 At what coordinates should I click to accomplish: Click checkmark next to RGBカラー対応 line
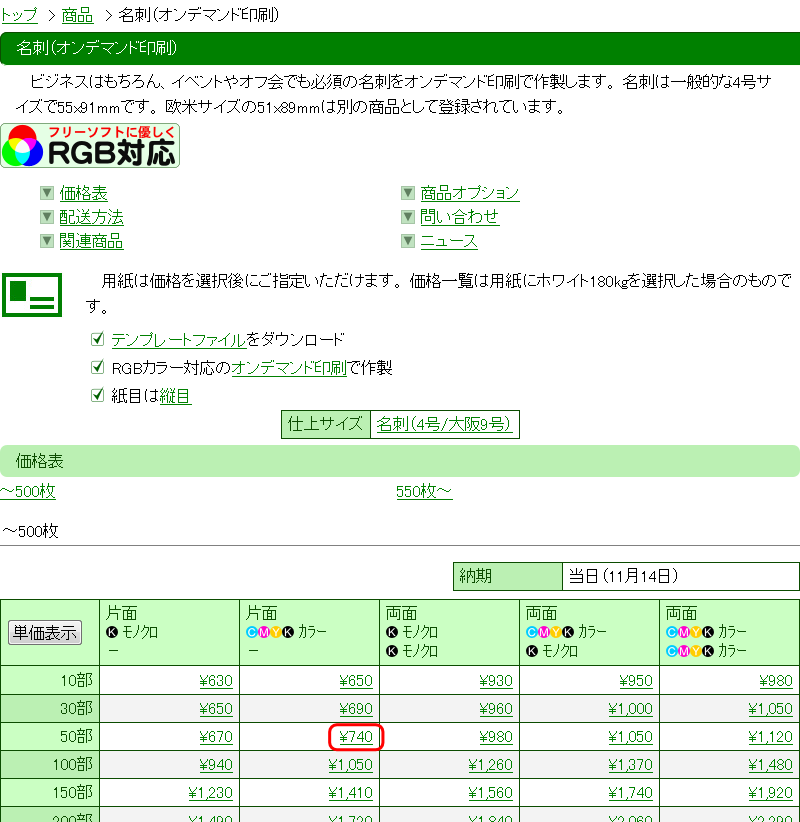point(97,367)
